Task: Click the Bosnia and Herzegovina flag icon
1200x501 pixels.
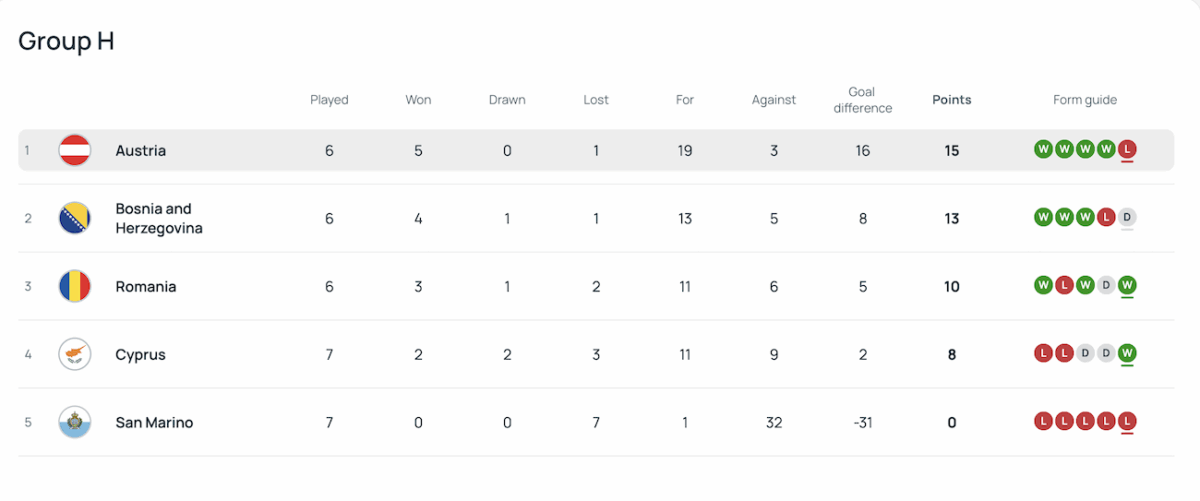Action: click(75, 218)
